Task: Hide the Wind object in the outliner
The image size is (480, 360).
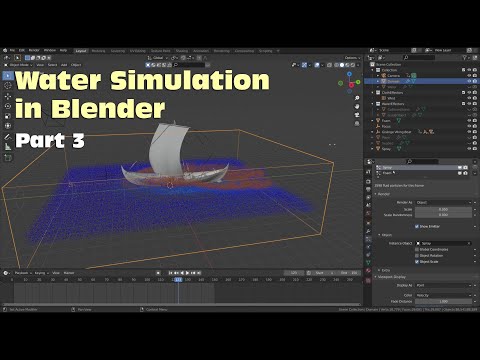Action: pos(469,98)
